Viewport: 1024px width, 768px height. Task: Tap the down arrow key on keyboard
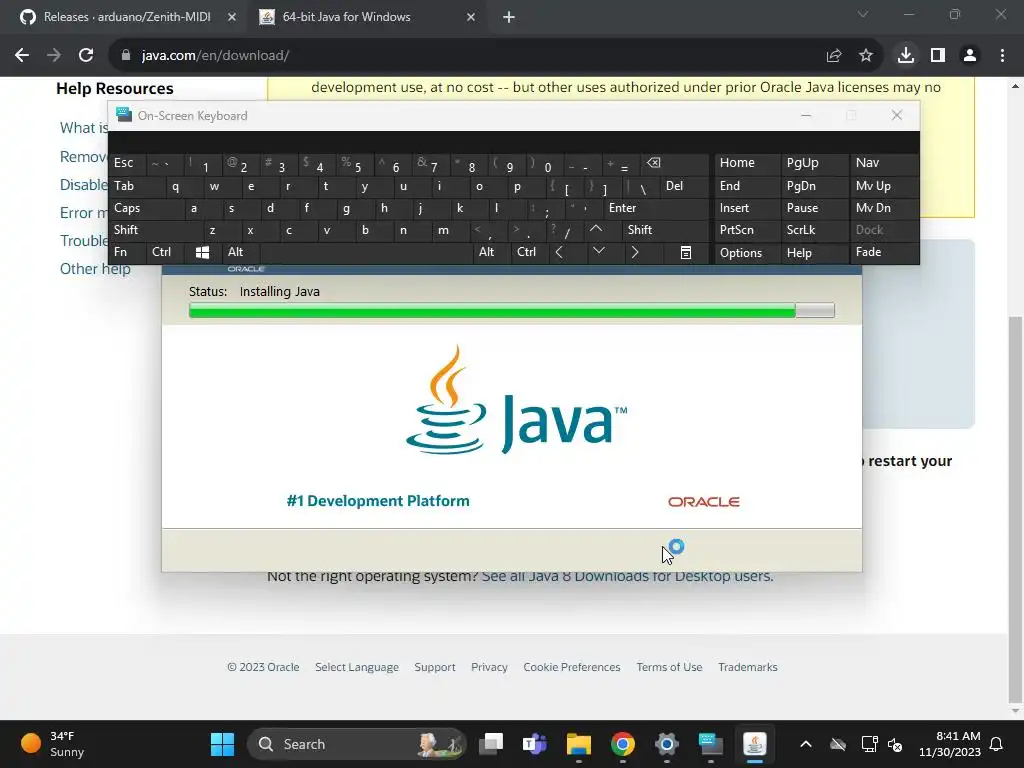(x=598, y=251)
